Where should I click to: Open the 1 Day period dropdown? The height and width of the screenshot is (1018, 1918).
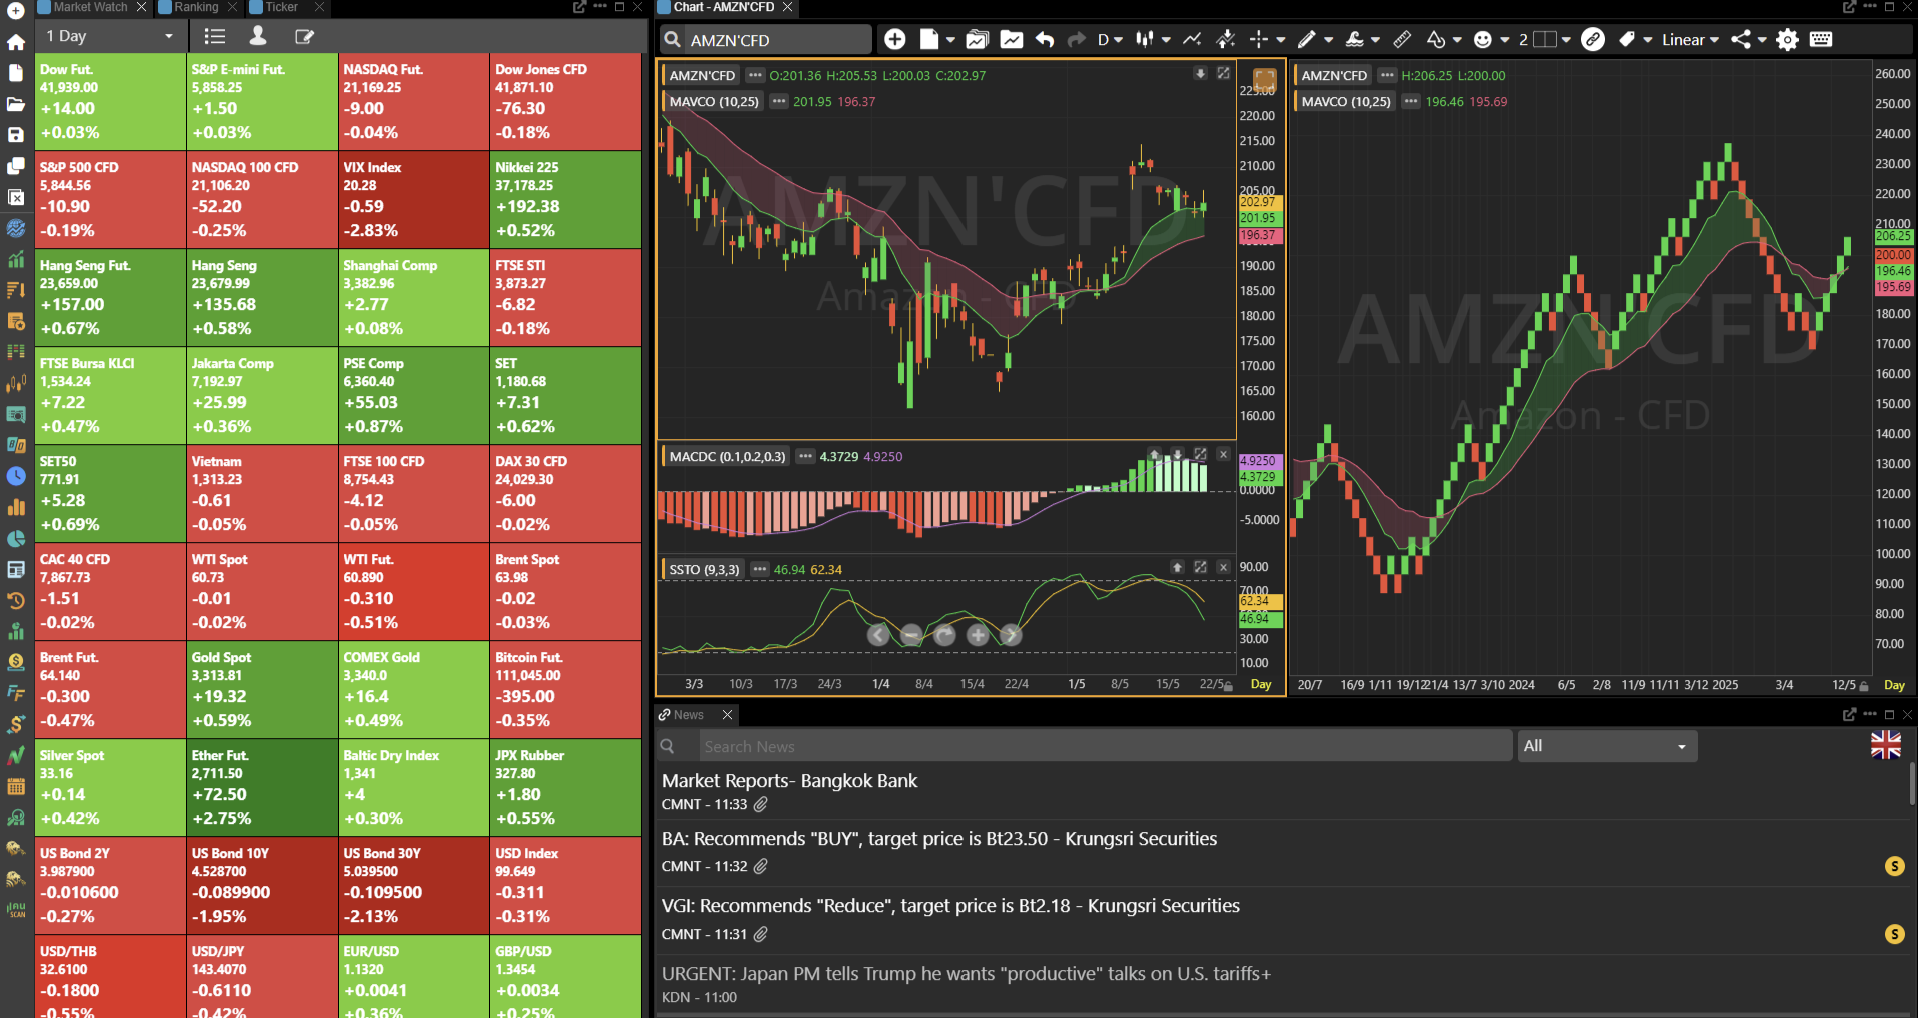pos(110,36)
